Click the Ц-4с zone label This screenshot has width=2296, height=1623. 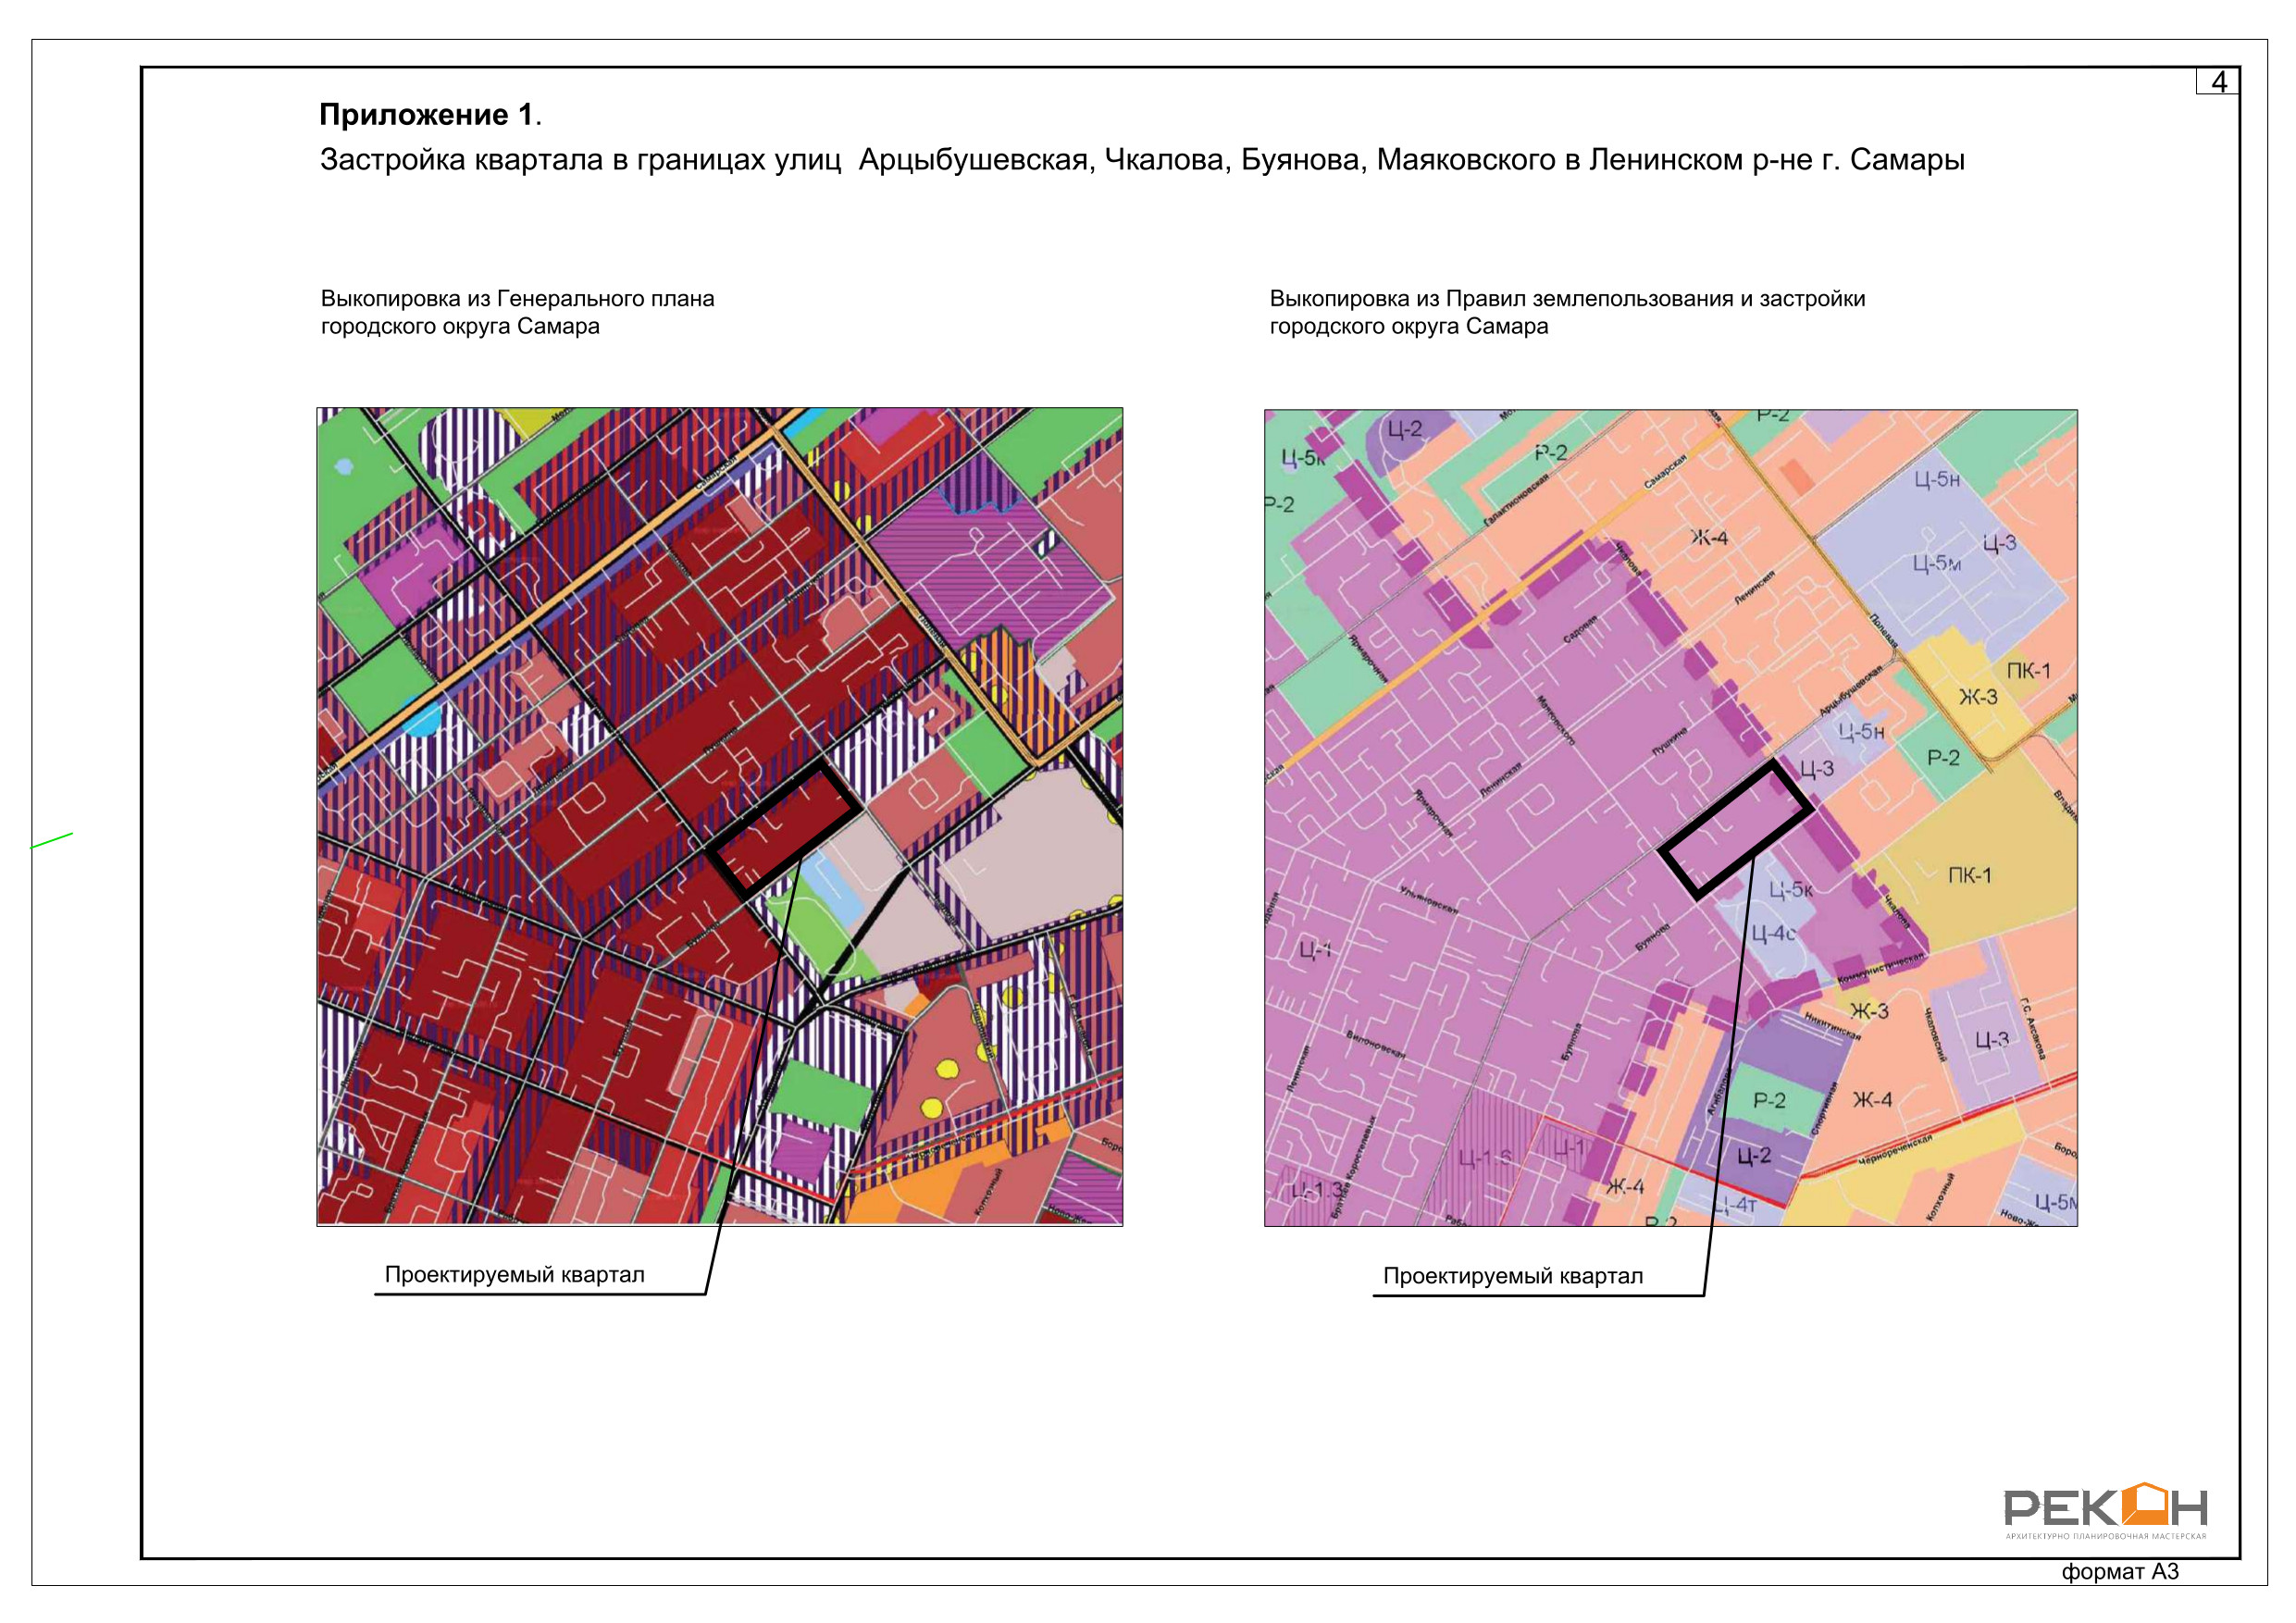pyautogui.click(x=1773, y=934)
